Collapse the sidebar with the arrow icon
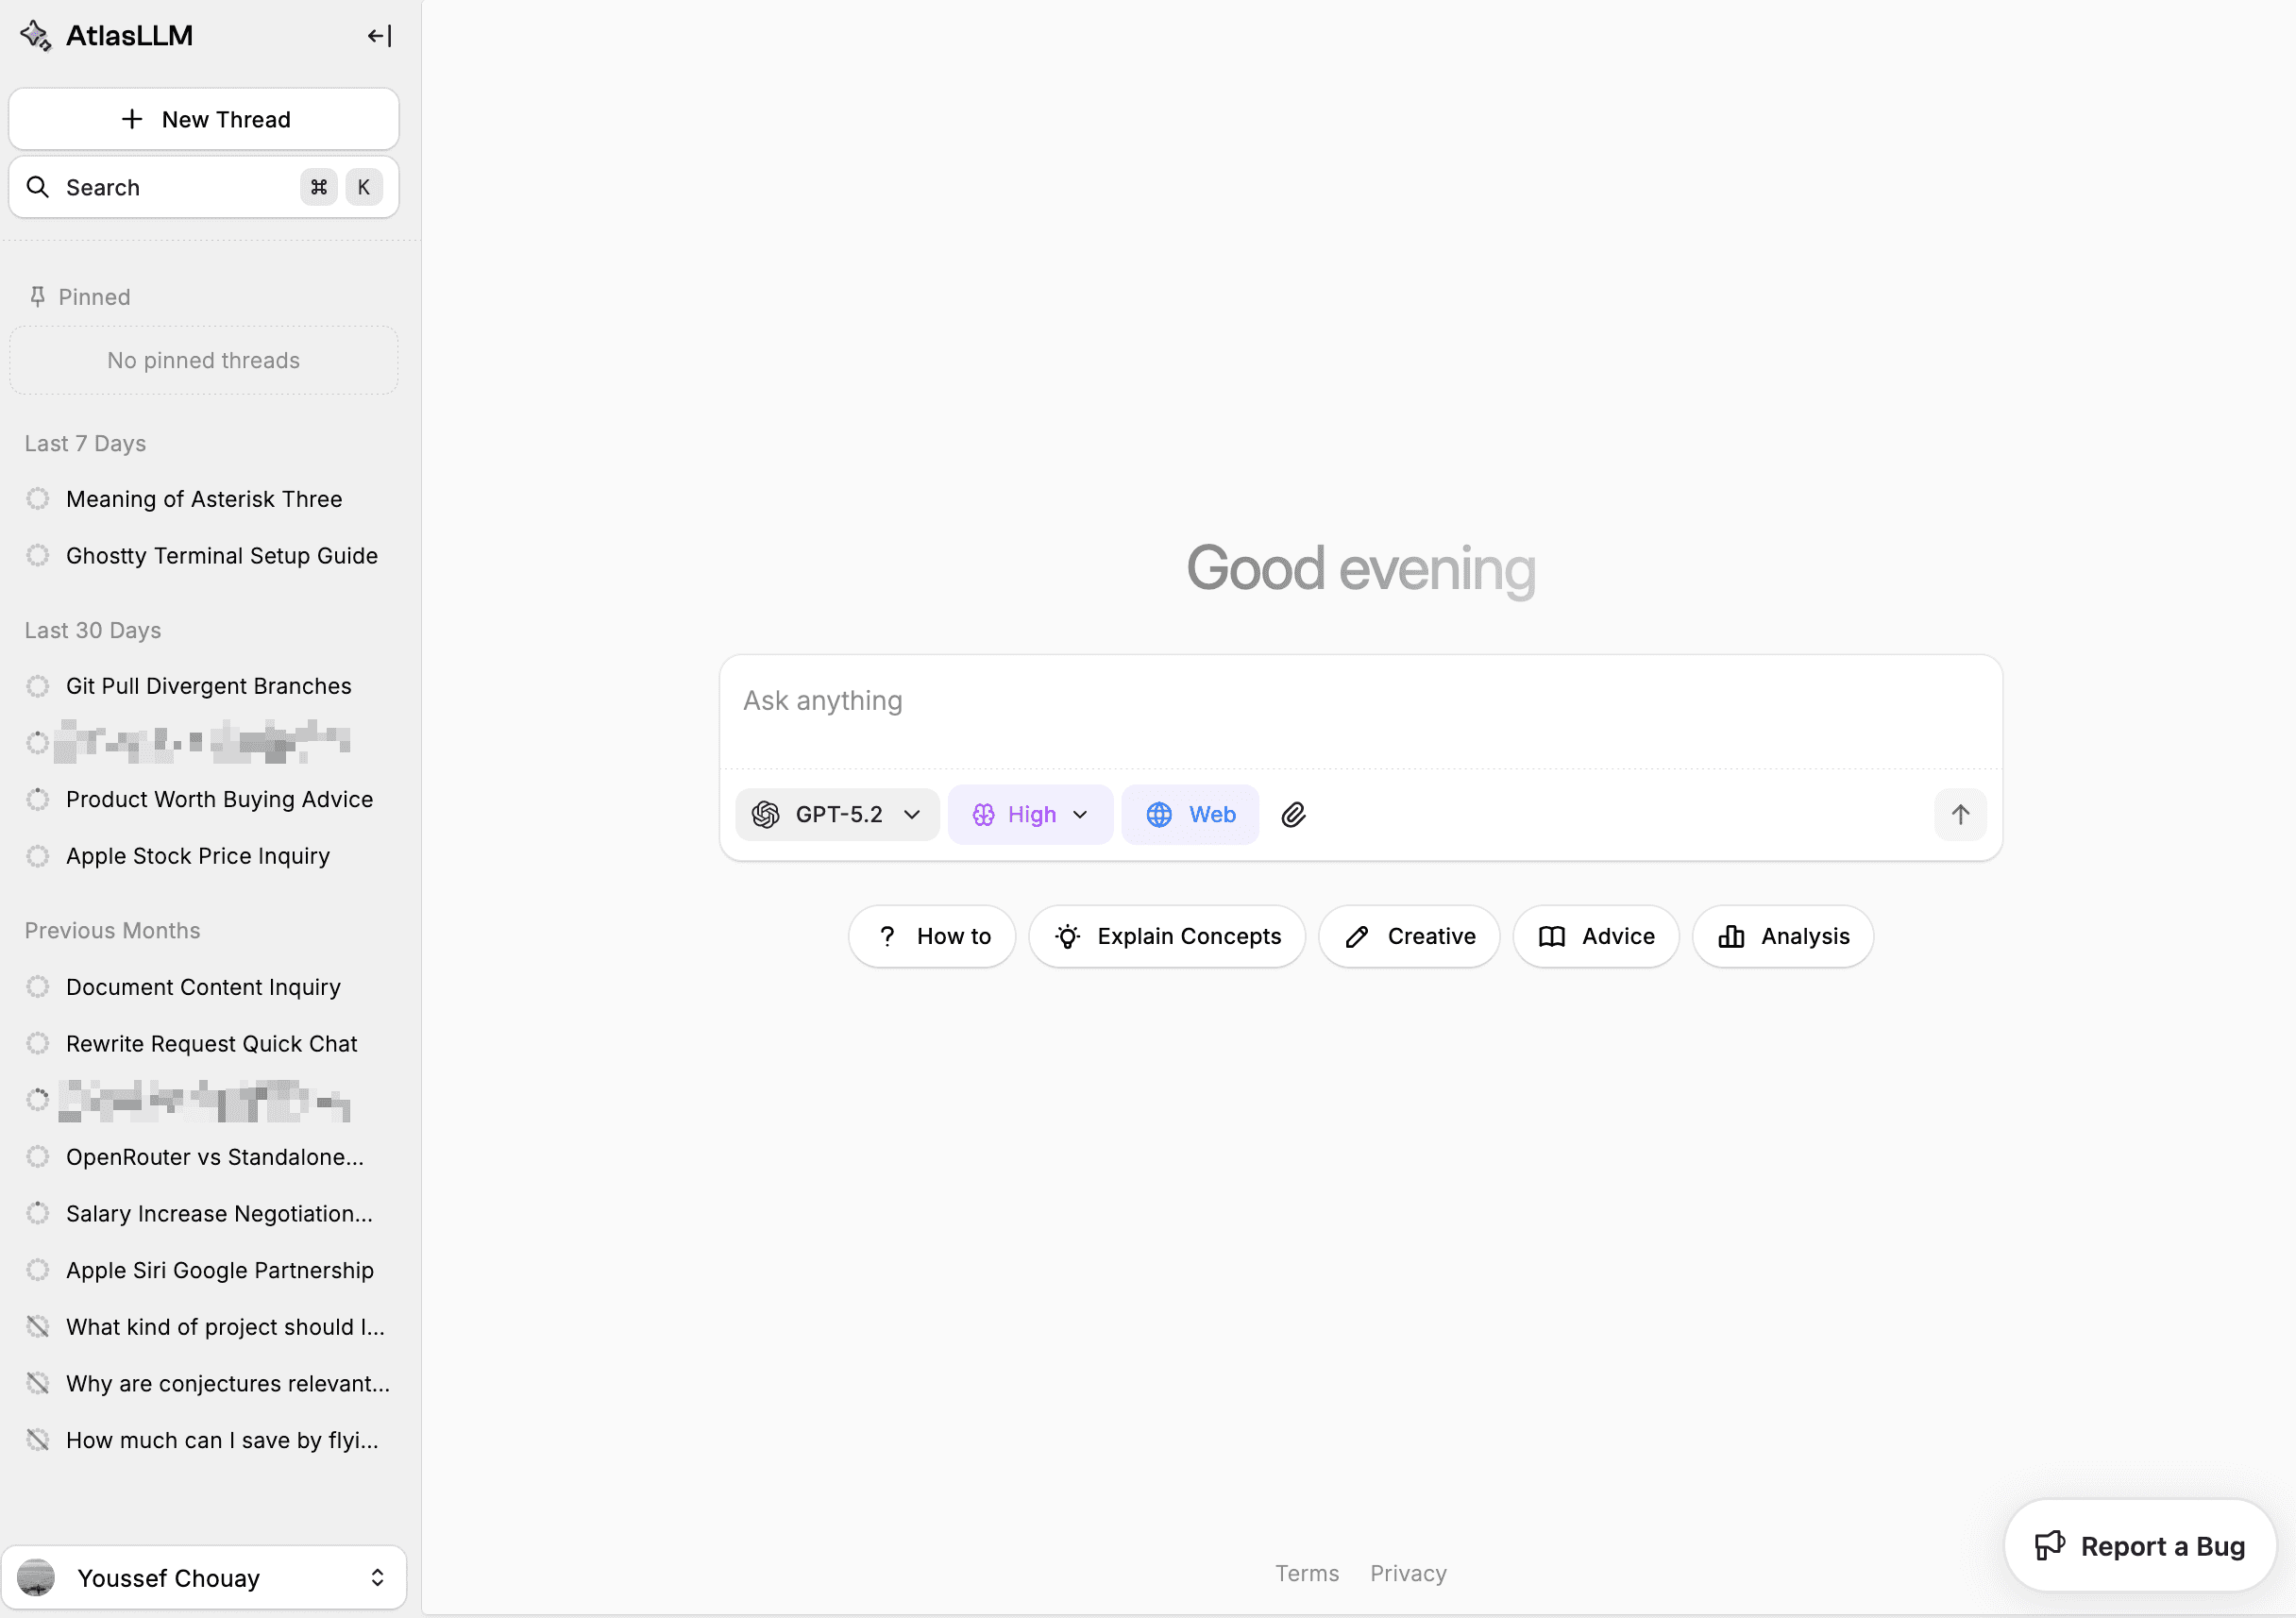 (379, 36)
